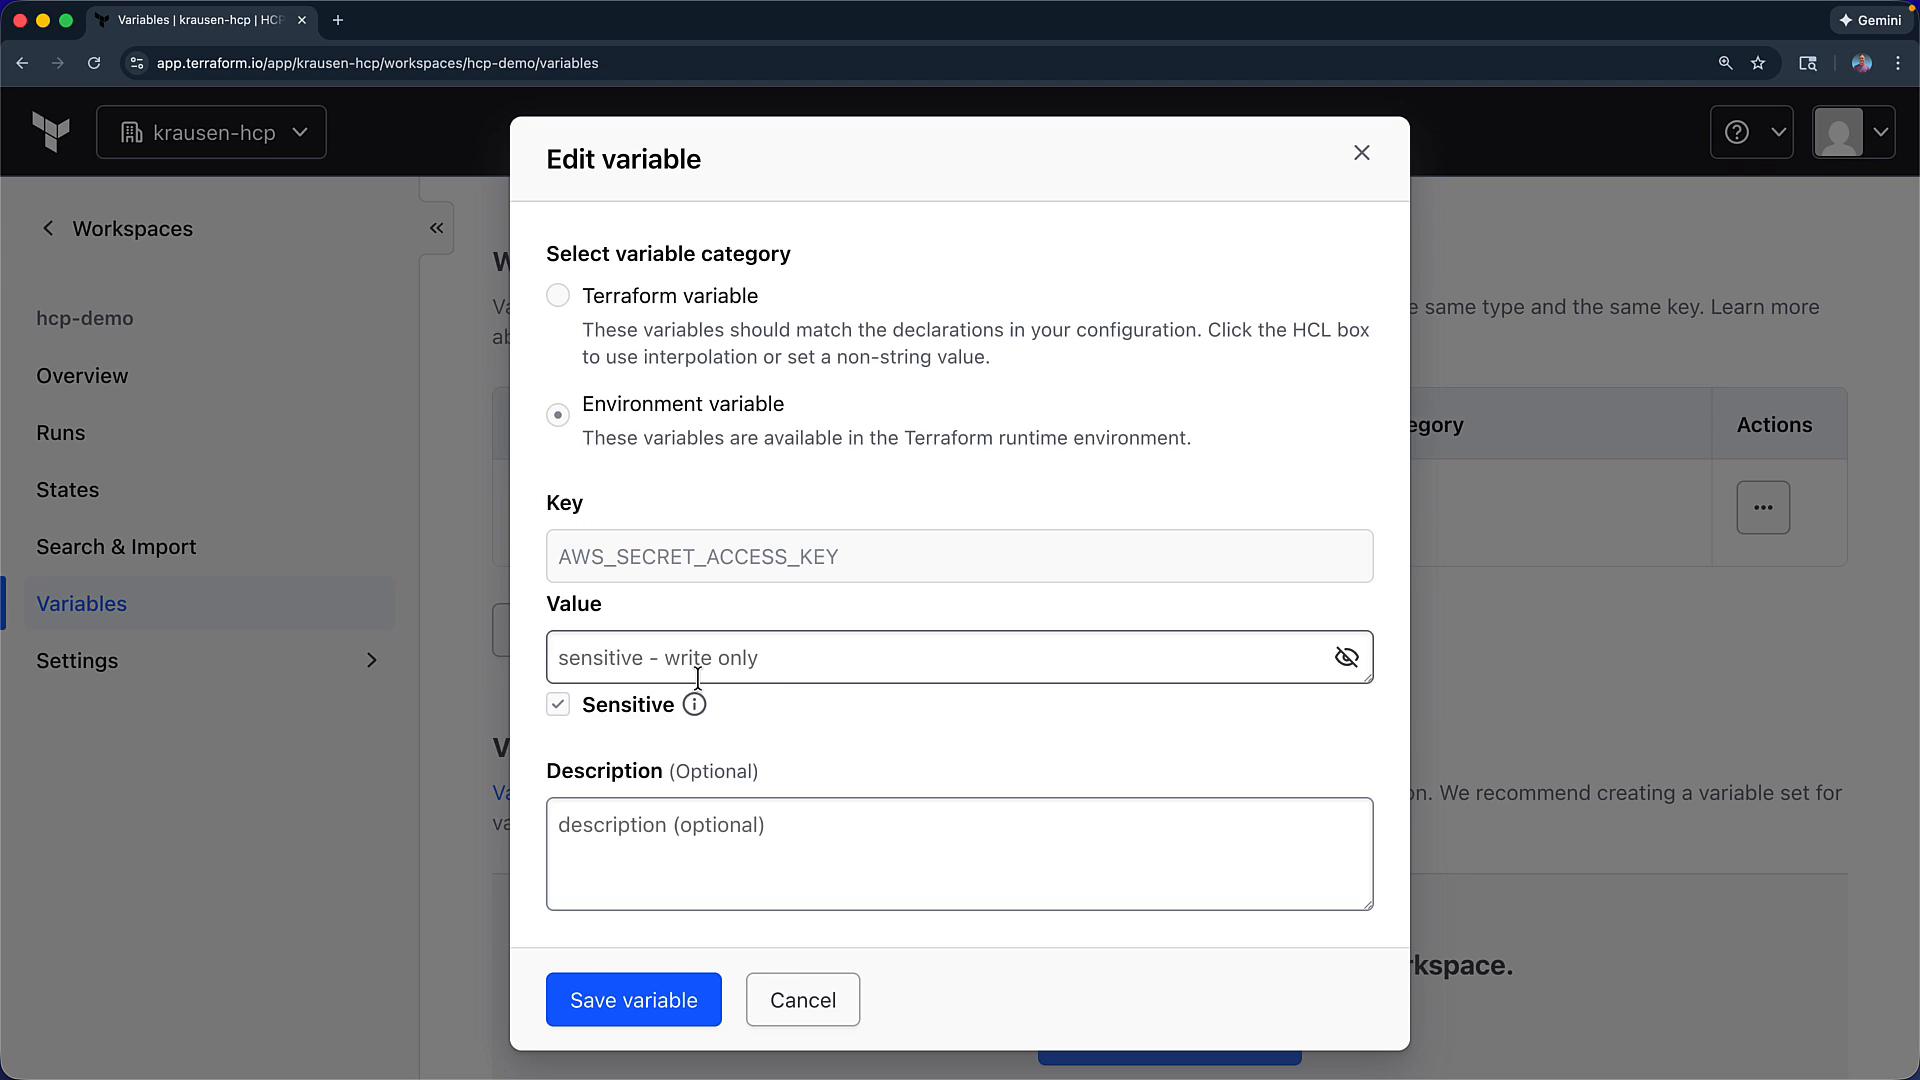Click the address bar URL
Screen dimensions: 1920x1080
click(x=377, y=63)
